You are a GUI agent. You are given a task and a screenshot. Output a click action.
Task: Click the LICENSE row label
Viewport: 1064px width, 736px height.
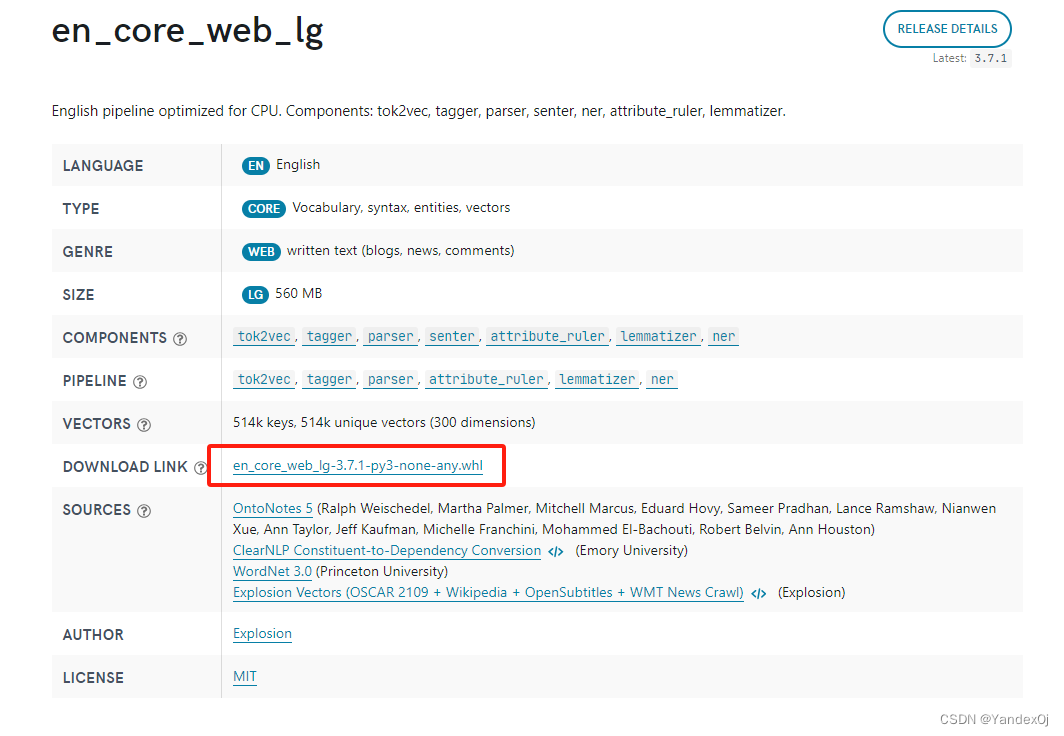93,678
